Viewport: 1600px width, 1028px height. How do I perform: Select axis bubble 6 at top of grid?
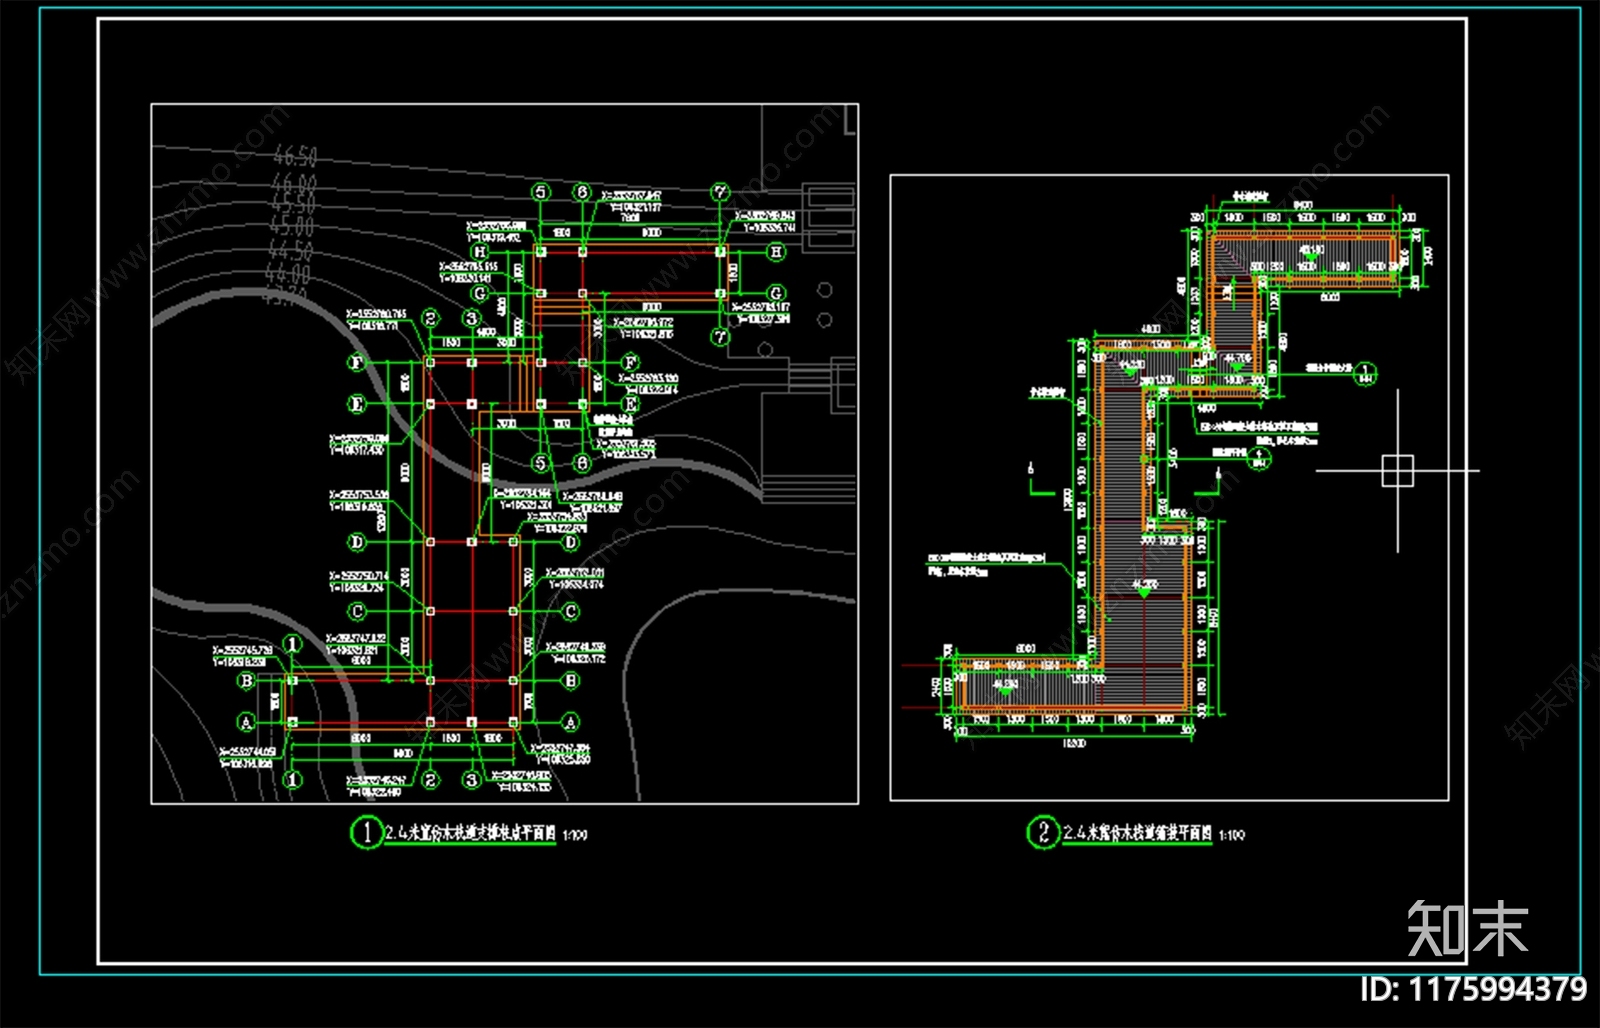582,192
